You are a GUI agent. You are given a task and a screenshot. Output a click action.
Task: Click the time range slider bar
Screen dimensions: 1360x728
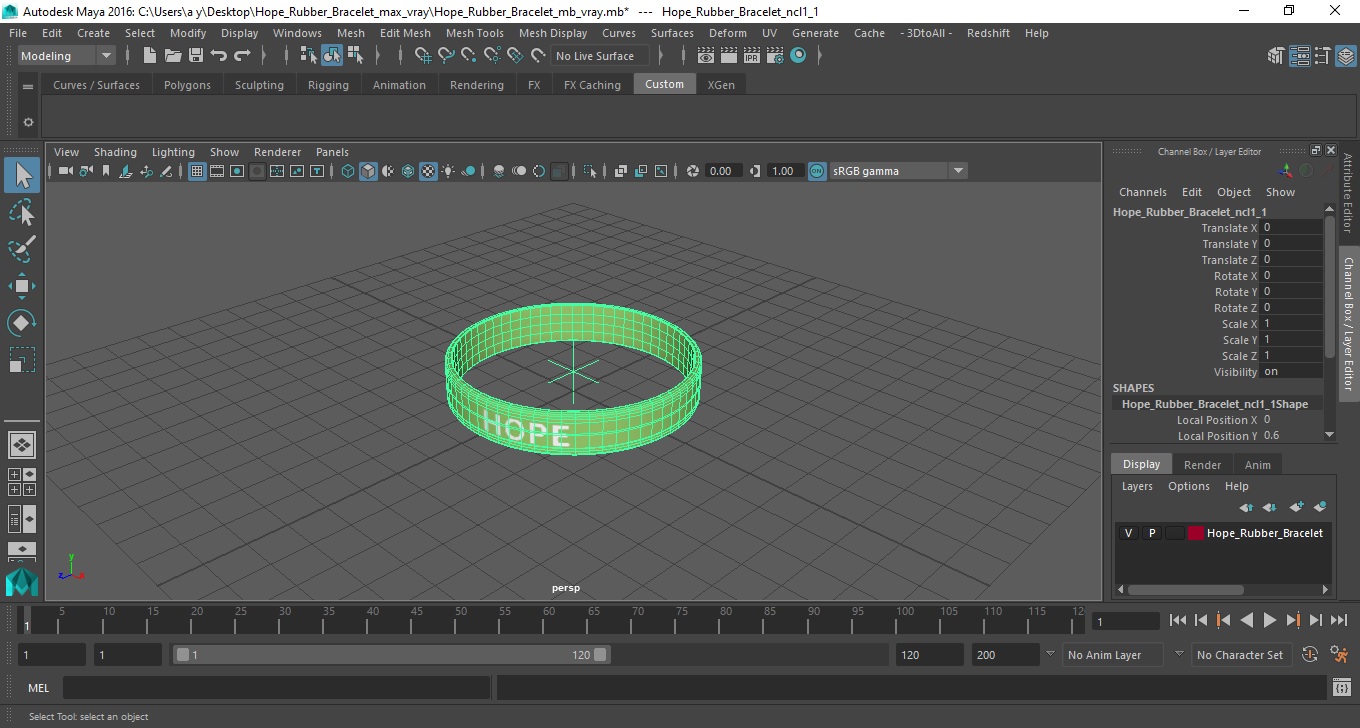[391, 655]
